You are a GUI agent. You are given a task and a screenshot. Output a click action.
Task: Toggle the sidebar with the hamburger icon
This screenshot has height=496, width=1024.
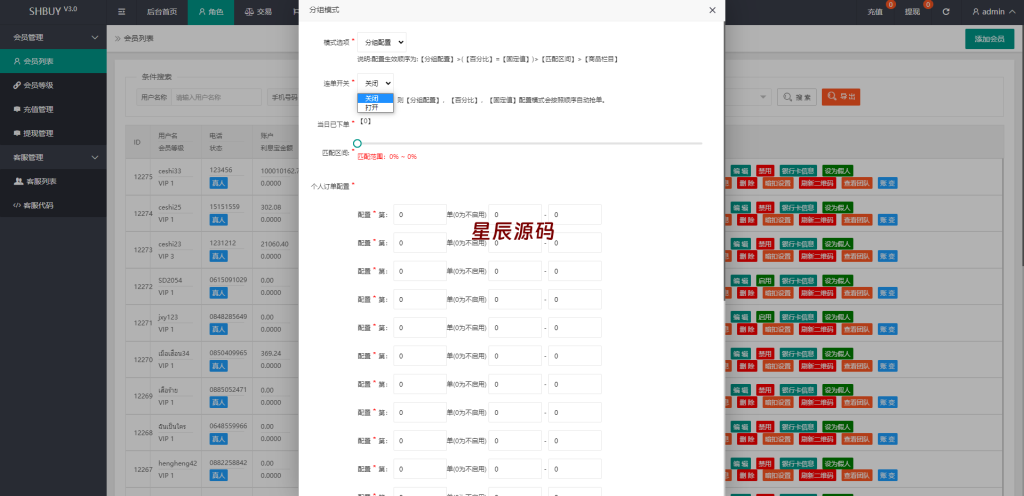click(x=121, y=12)
